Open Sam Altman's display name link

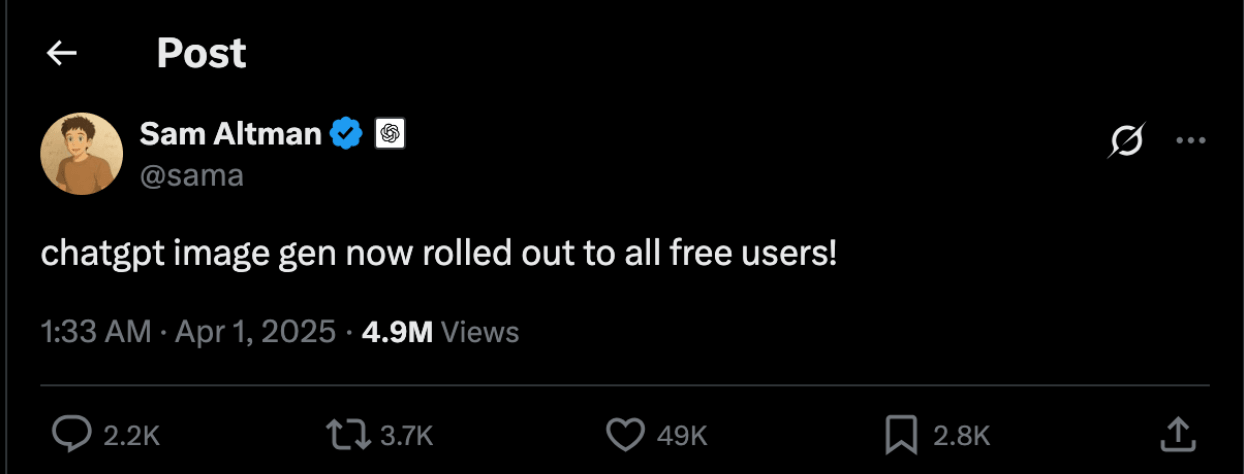(230, 133)
